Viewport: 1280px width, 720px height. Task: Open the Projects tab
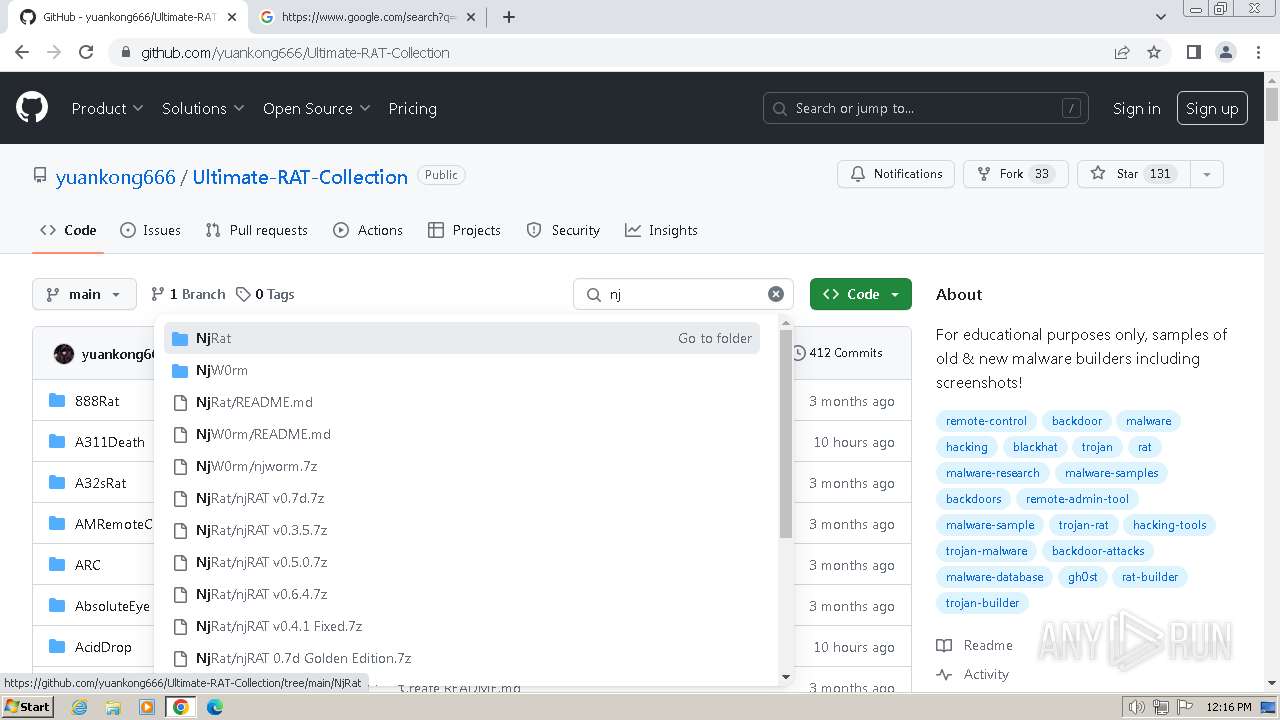[464, 230]
